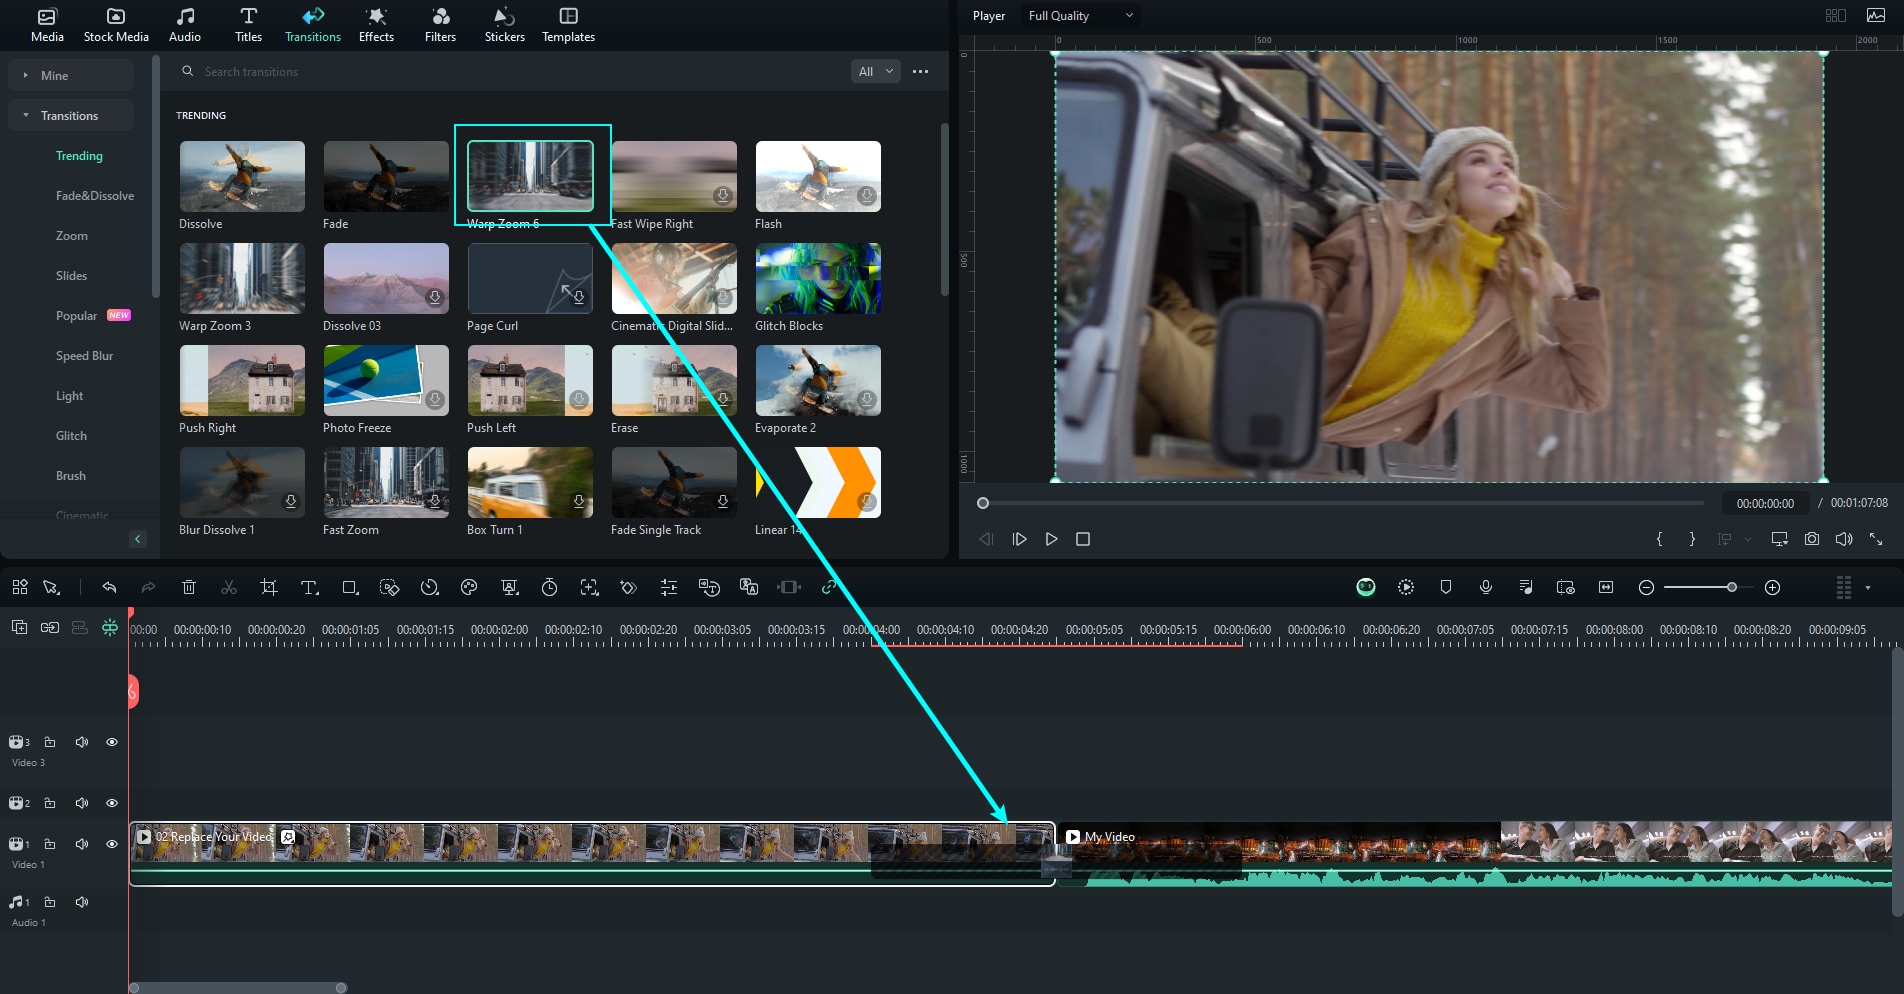Switch to the Effects tab
This screenshot has height=994, width=1904.
376,24
